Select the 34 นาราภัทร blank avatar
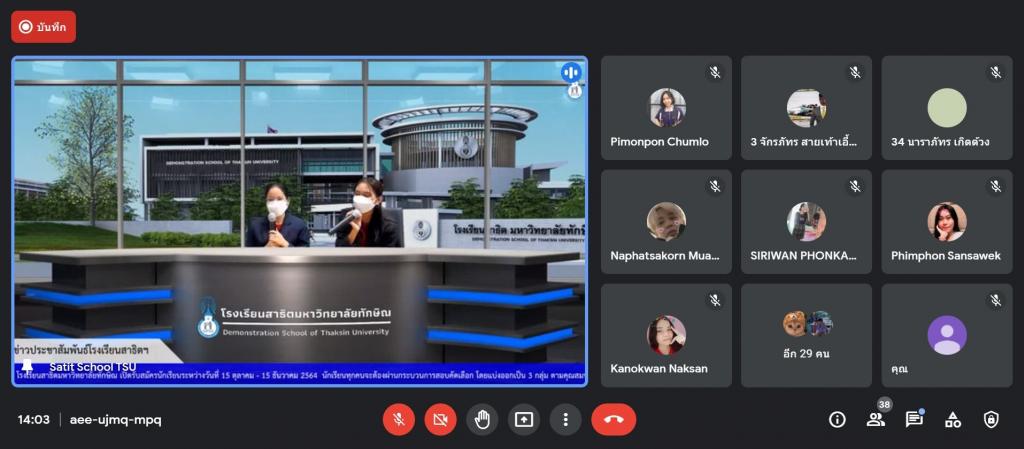The height and width of the screenshot is (449, 1024). click(x=947, y=108)
